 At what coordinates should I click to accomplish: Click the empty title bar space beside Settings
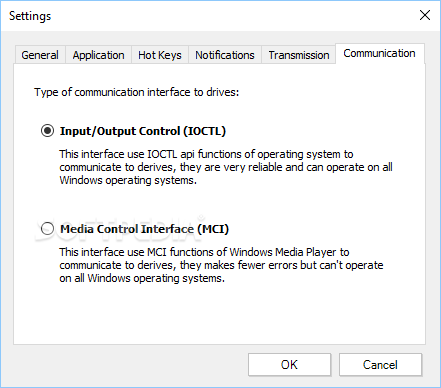pyautogui.click(x=233, y=15)
